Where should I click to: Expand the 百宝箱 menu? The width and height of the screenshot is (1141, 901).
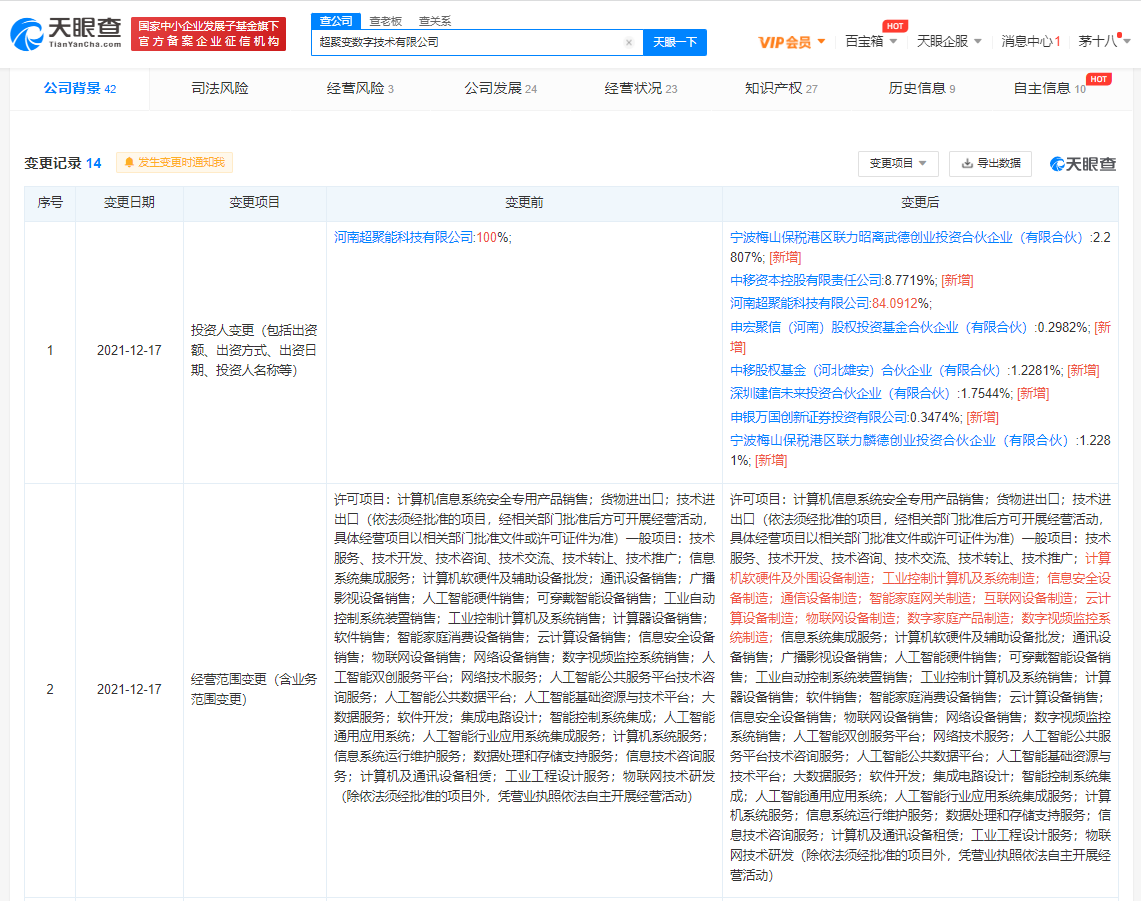[870, 42]
